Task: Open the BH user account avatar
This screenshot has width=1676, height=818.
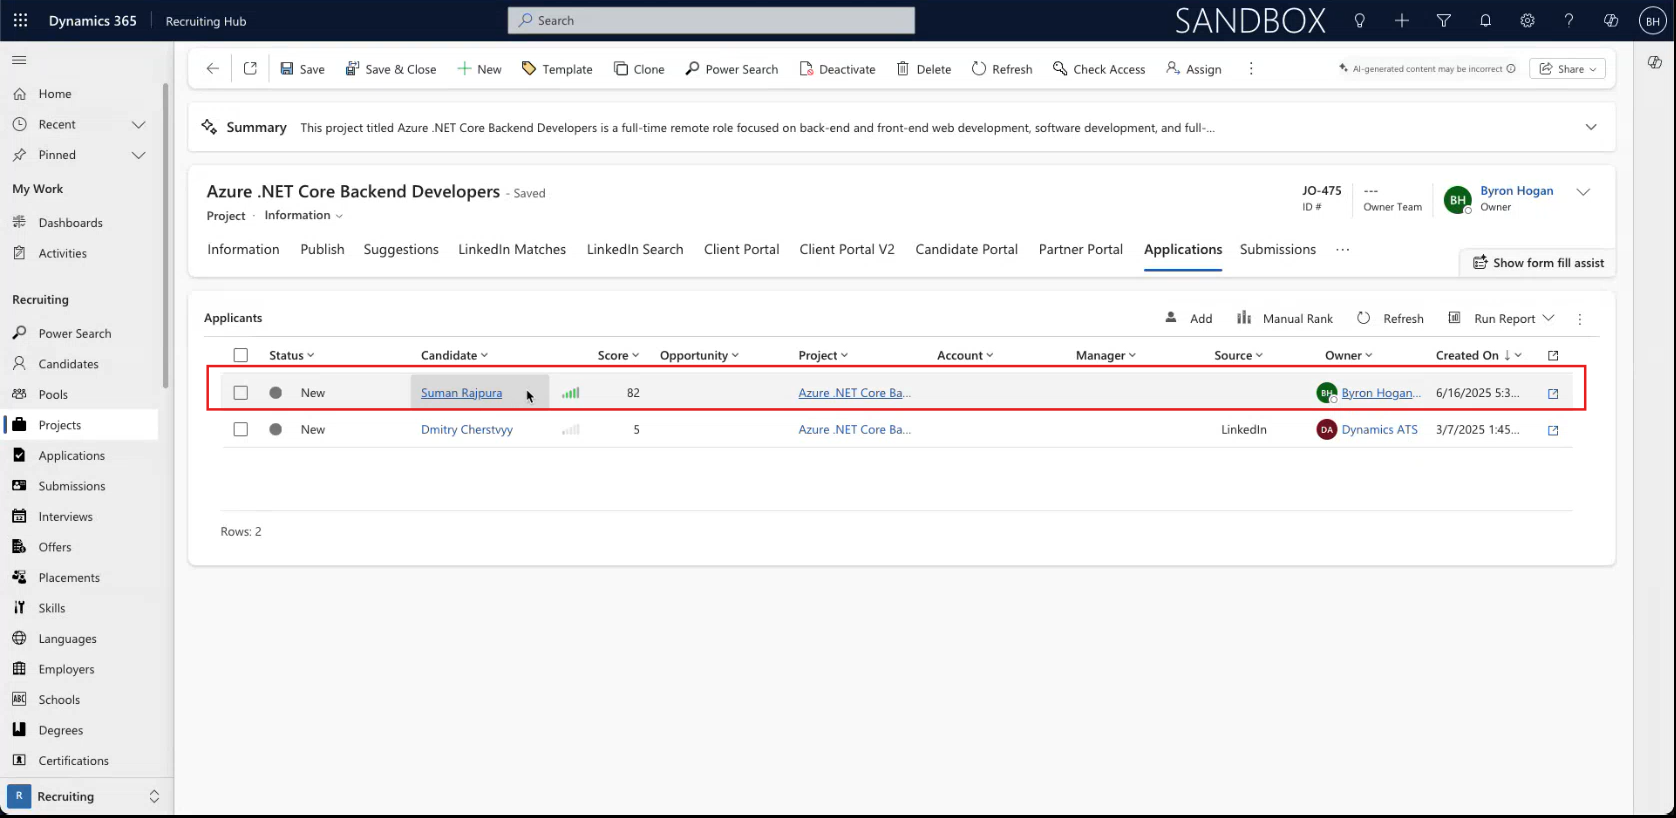Action: [x=1652, y=21]
